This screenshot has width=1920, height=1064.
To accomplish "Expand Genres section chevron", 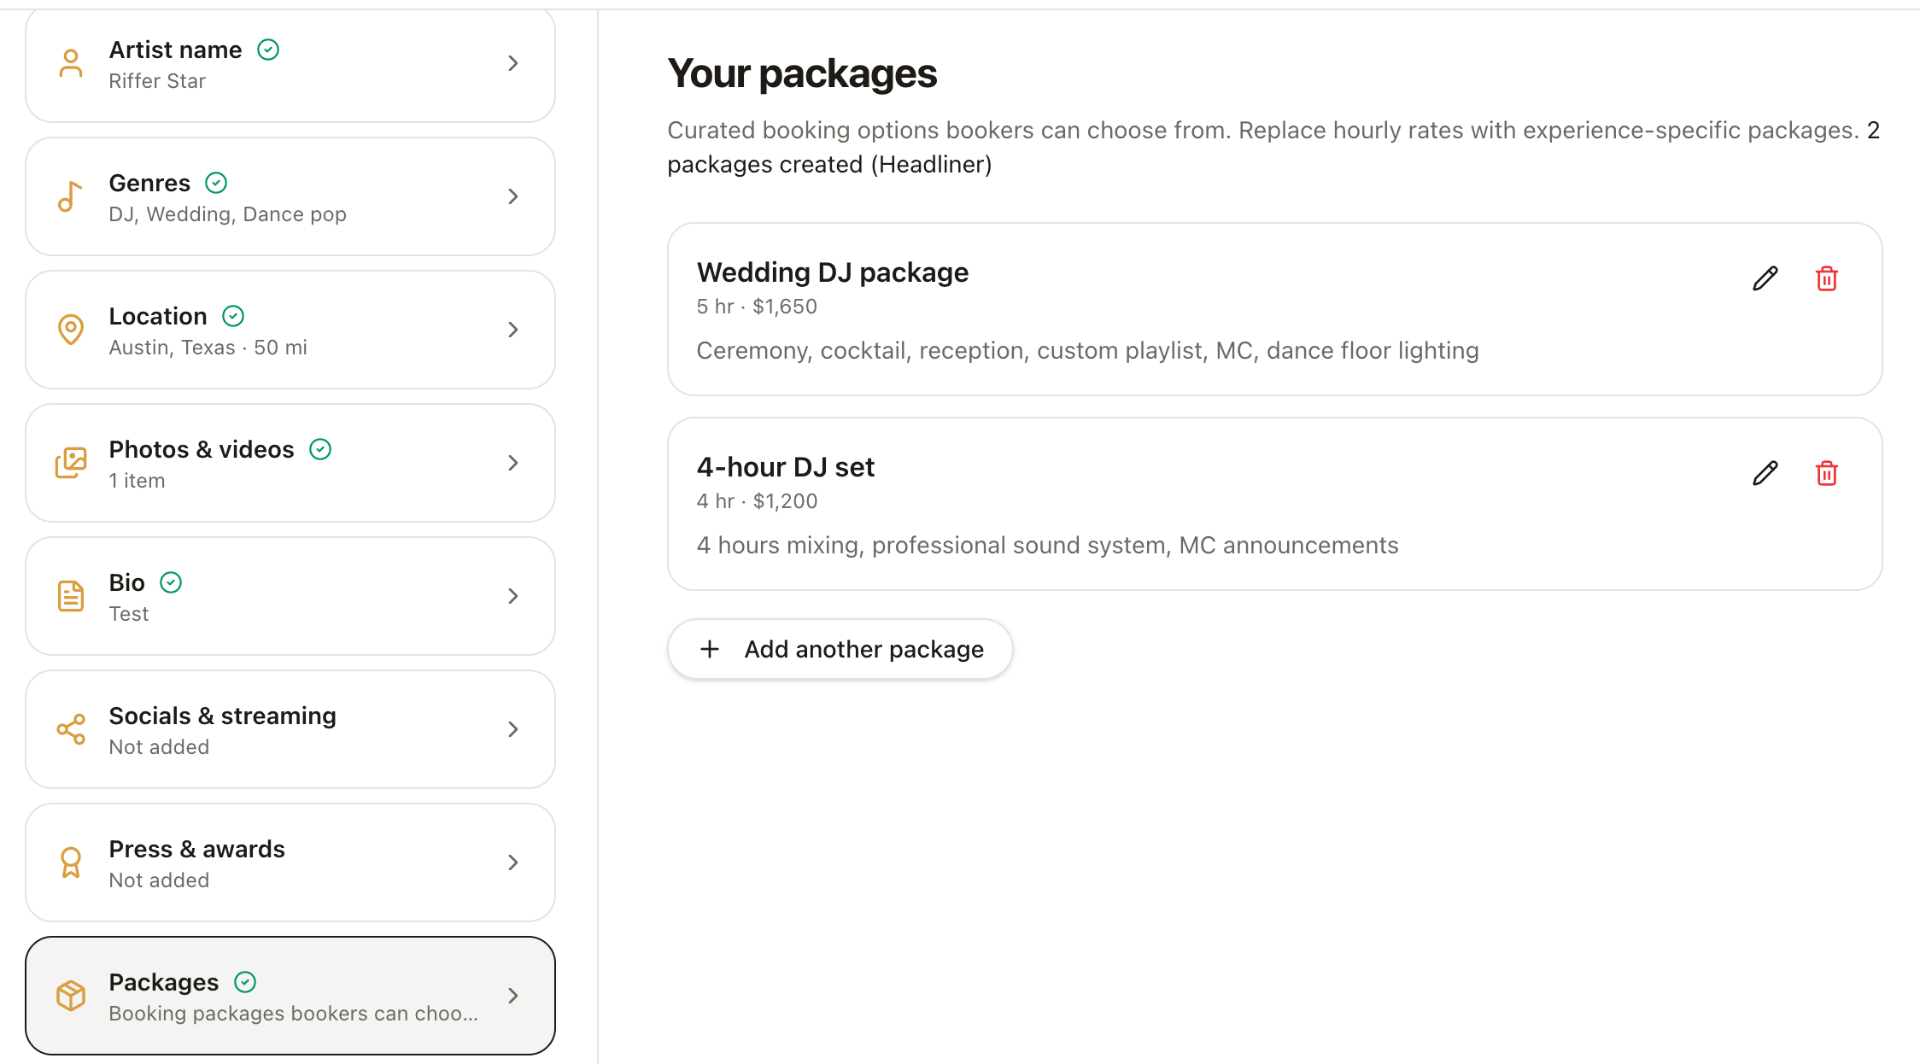I will tap(513, 196).
